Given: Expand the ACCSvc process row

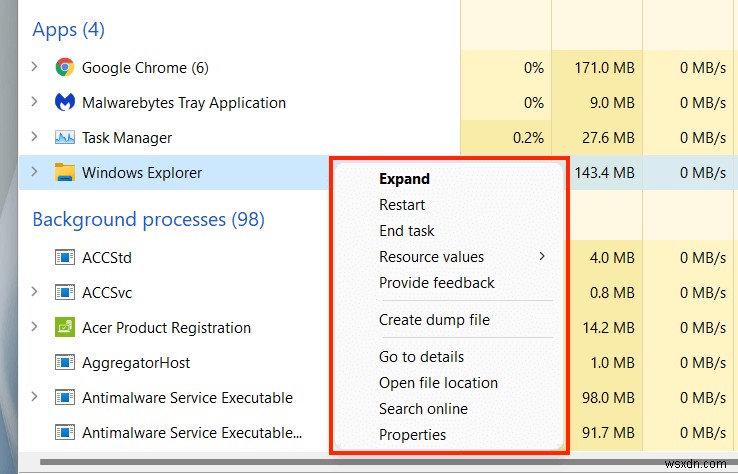Looking at the screenshot, I should 34,292.
